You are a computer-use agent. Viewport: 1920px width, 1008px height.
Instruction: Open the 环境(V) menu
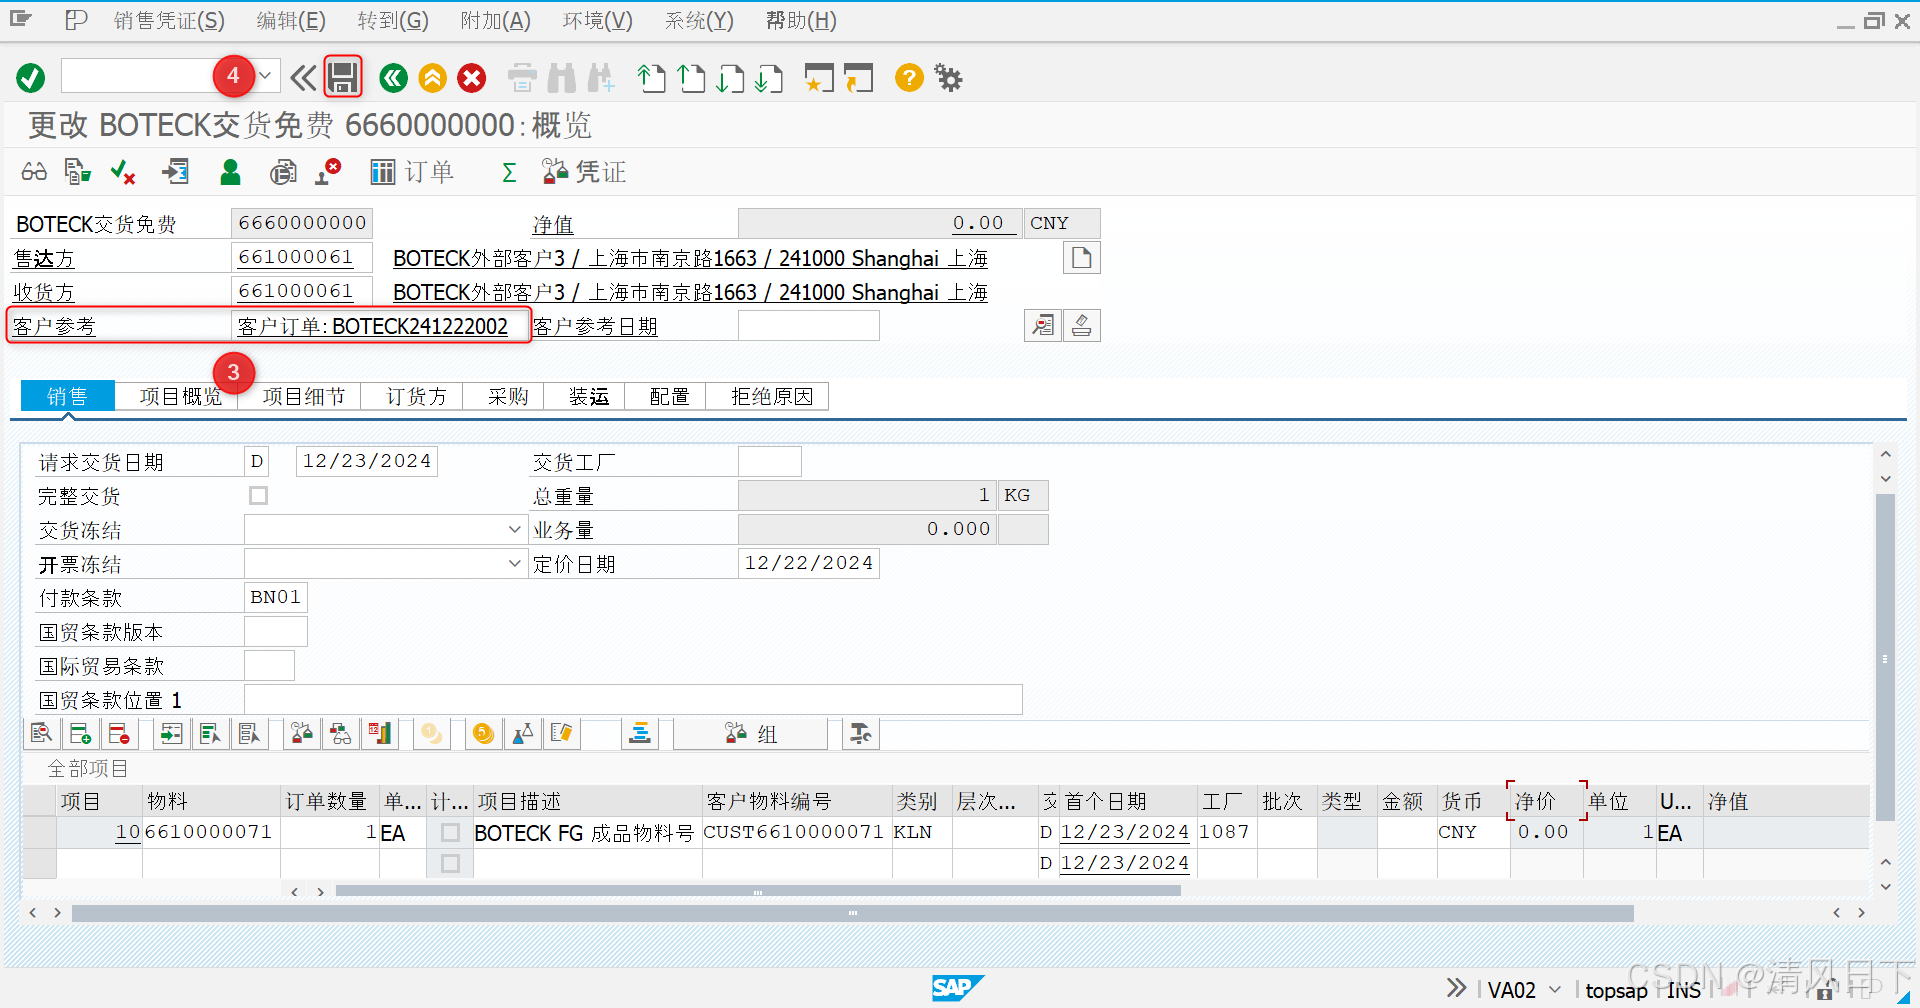pos(597,20)
